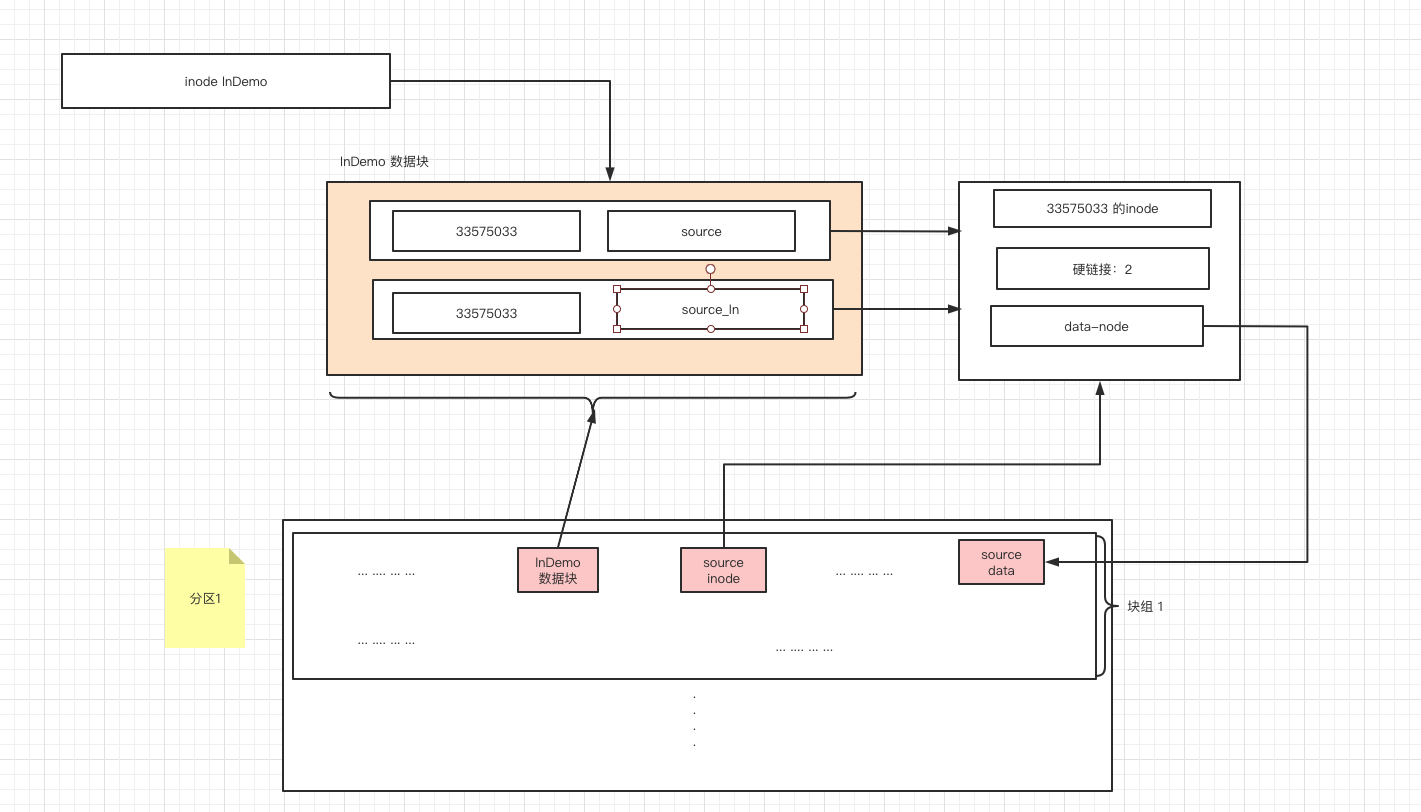Screen dimensions: 1421x812
Task: Click the lower 33575033 box beside source_ln
Action: [x=486, y=313]
